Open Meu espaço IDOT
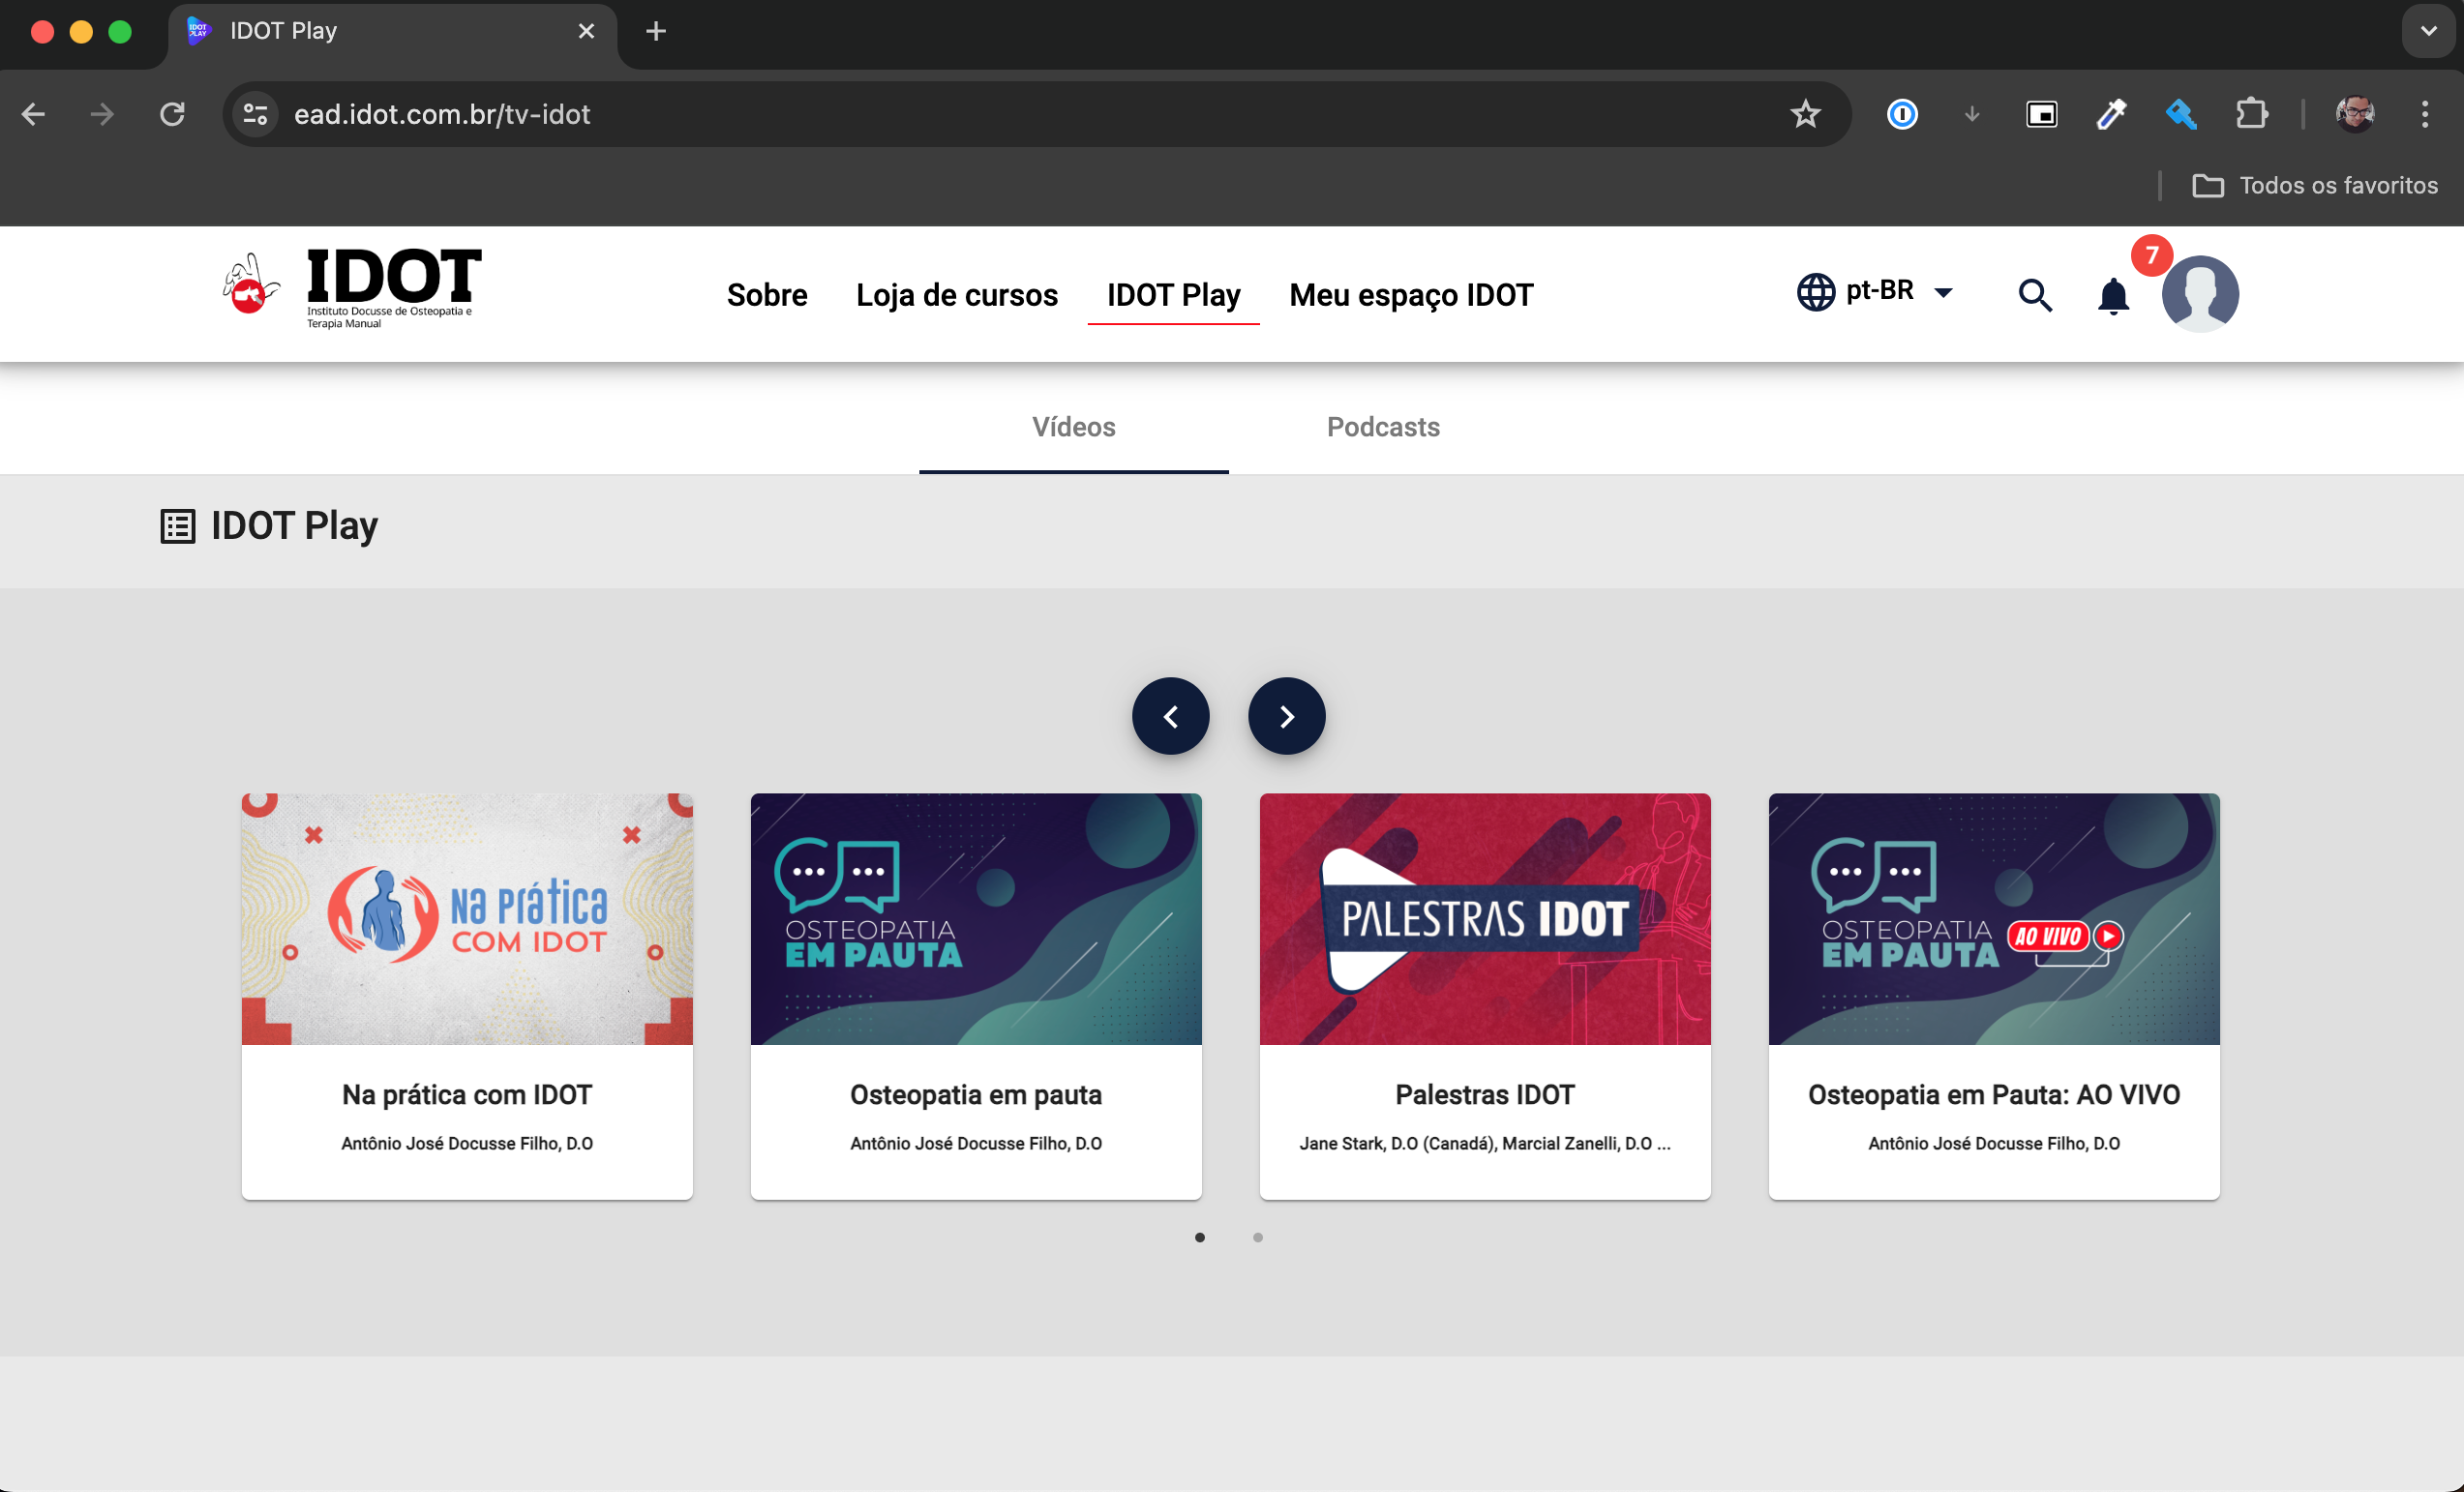 (1411, 295)
